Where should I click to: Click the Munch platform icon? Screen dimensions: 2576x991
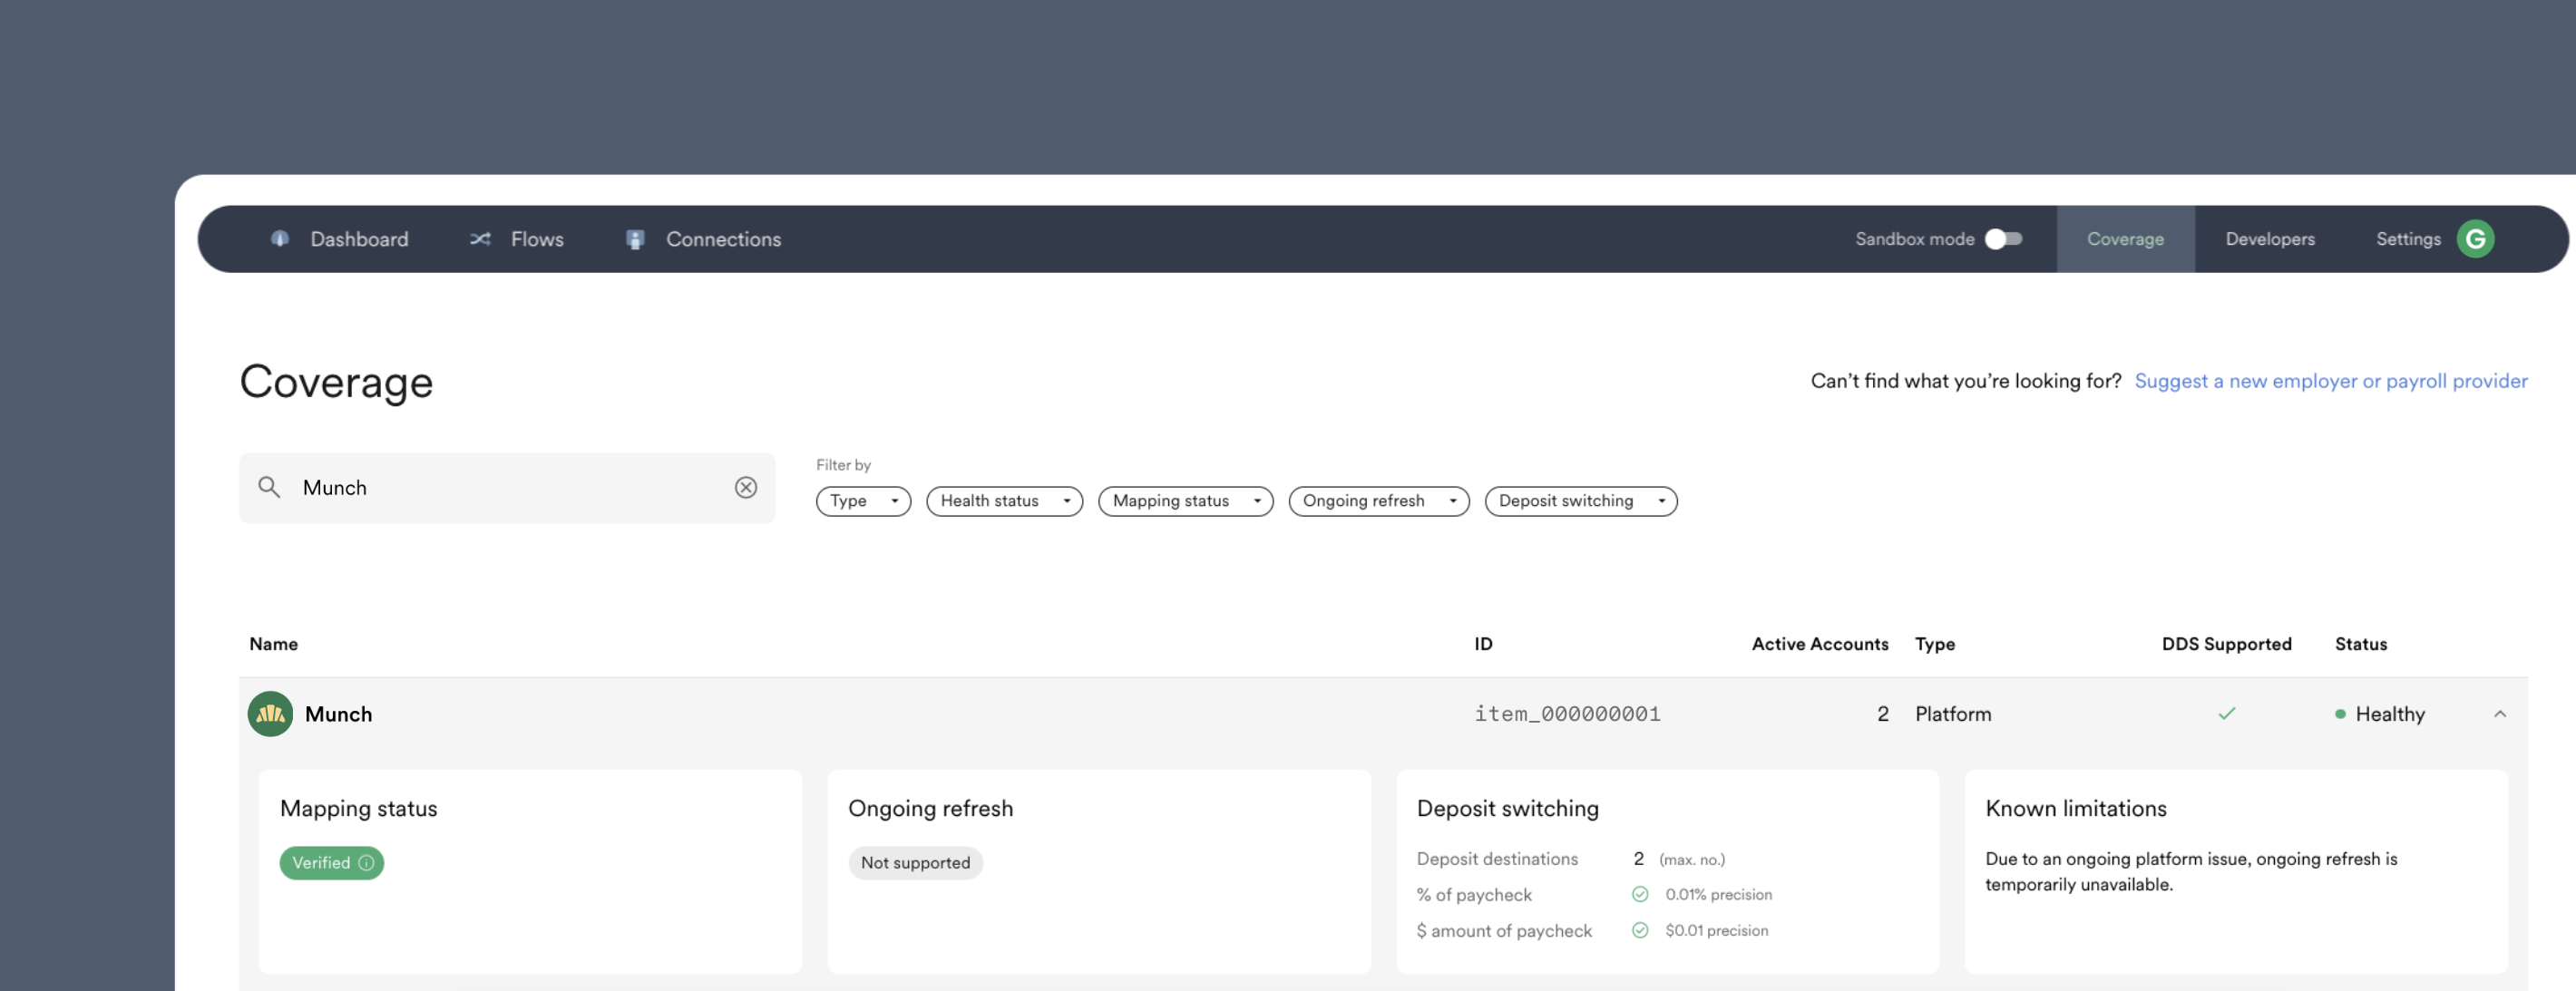point(269,714)
